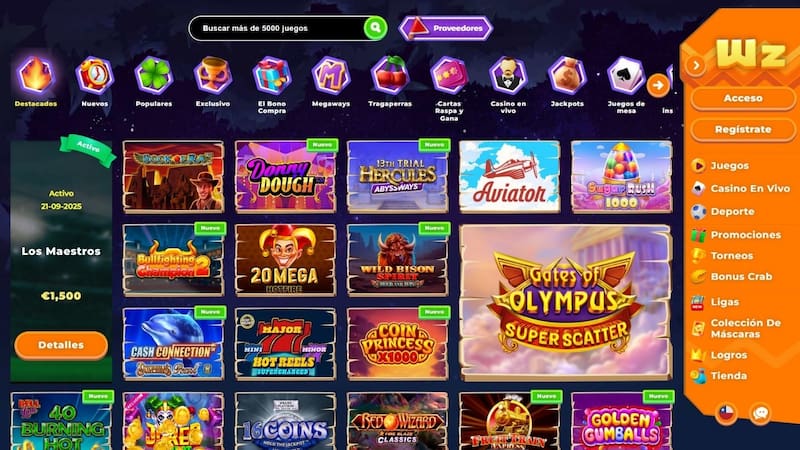Select the Destacados flame category icon
This screenshot has width=800, height=450.
tap(36, 76)
